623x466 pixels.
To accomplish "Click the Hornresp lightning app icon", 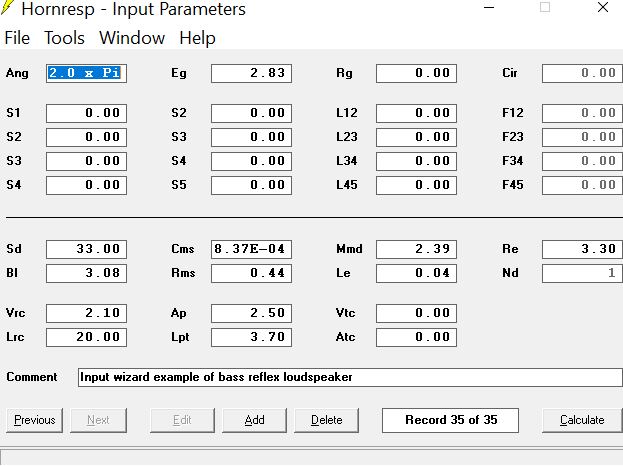I will click(x=7, y=8).
